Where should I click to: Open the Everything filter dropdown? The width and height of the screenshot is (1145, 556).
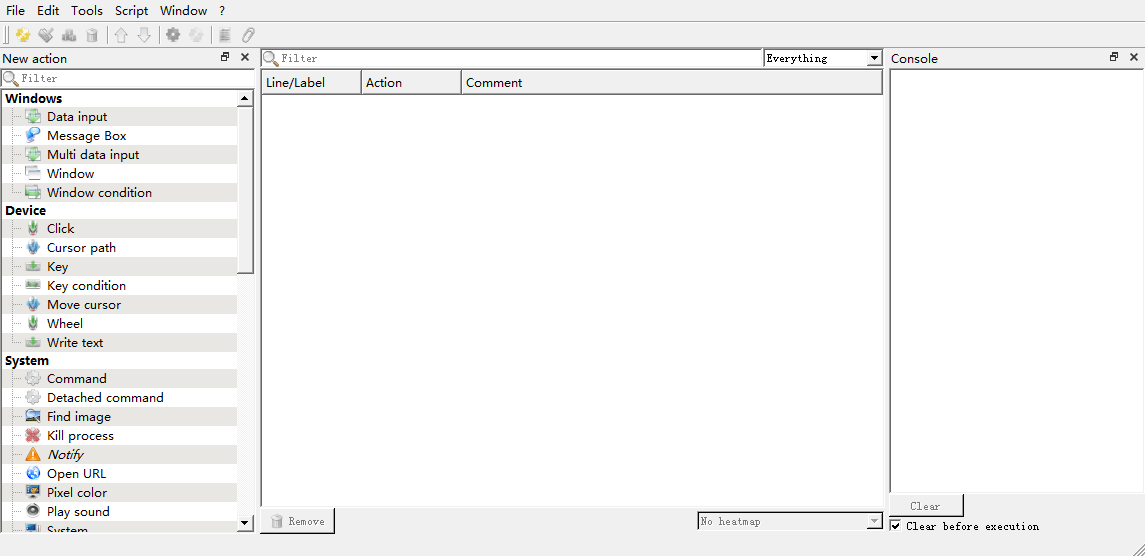pos(873,59)
